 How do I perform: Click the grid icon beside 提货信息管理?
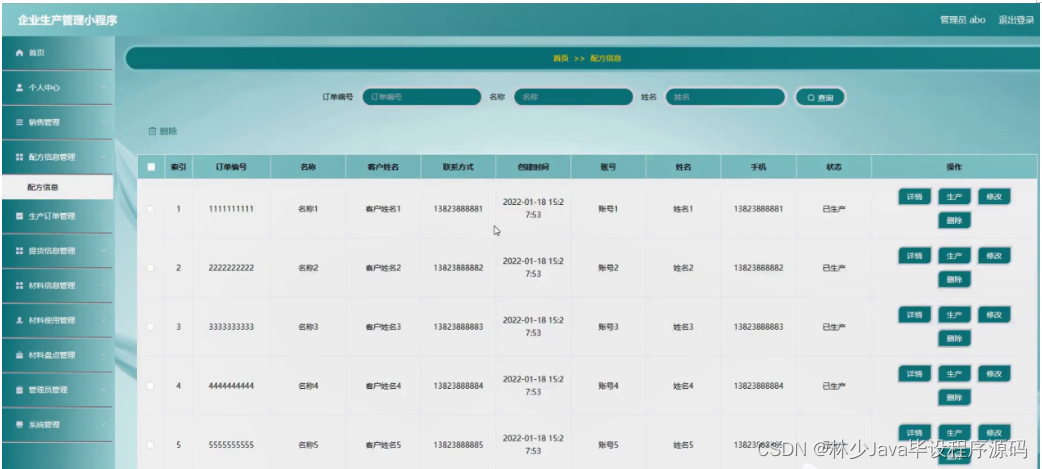pos(19,251)
